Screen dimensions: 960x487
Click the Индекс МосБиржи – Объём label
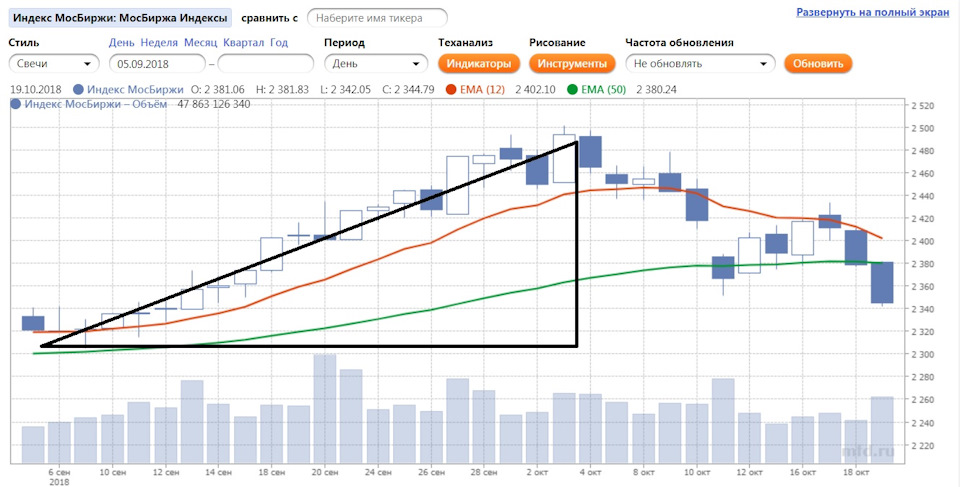(96, 104)
